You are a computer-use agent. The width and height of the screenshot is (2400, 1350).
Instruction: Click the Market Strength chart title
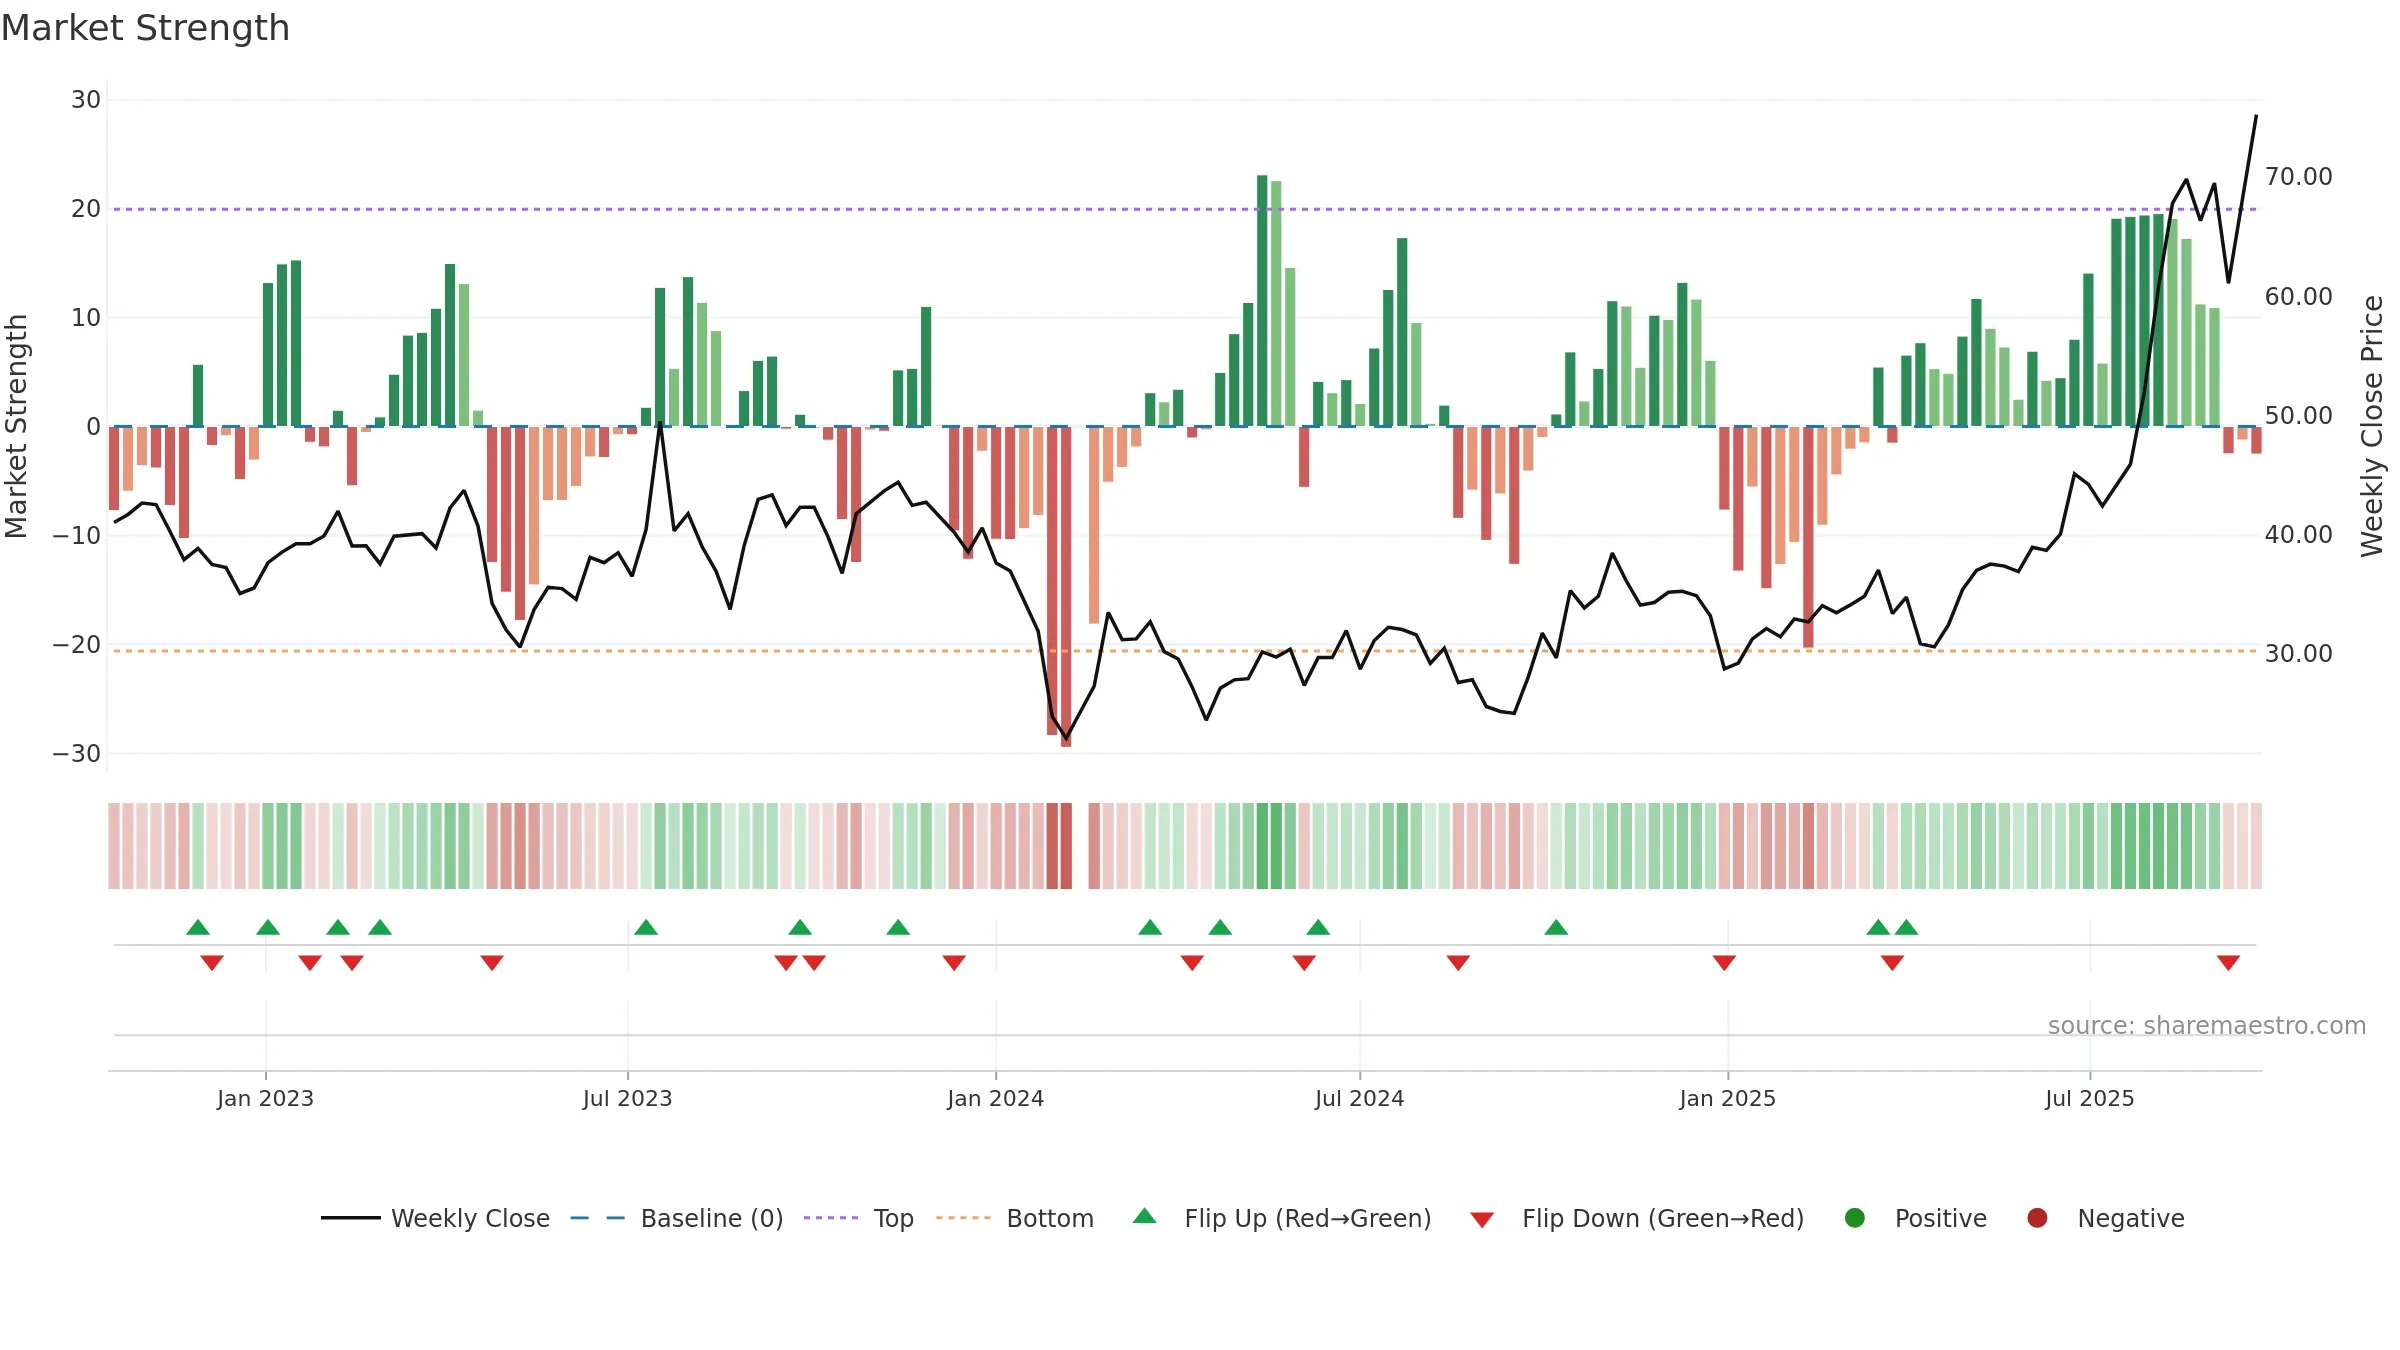146,28
